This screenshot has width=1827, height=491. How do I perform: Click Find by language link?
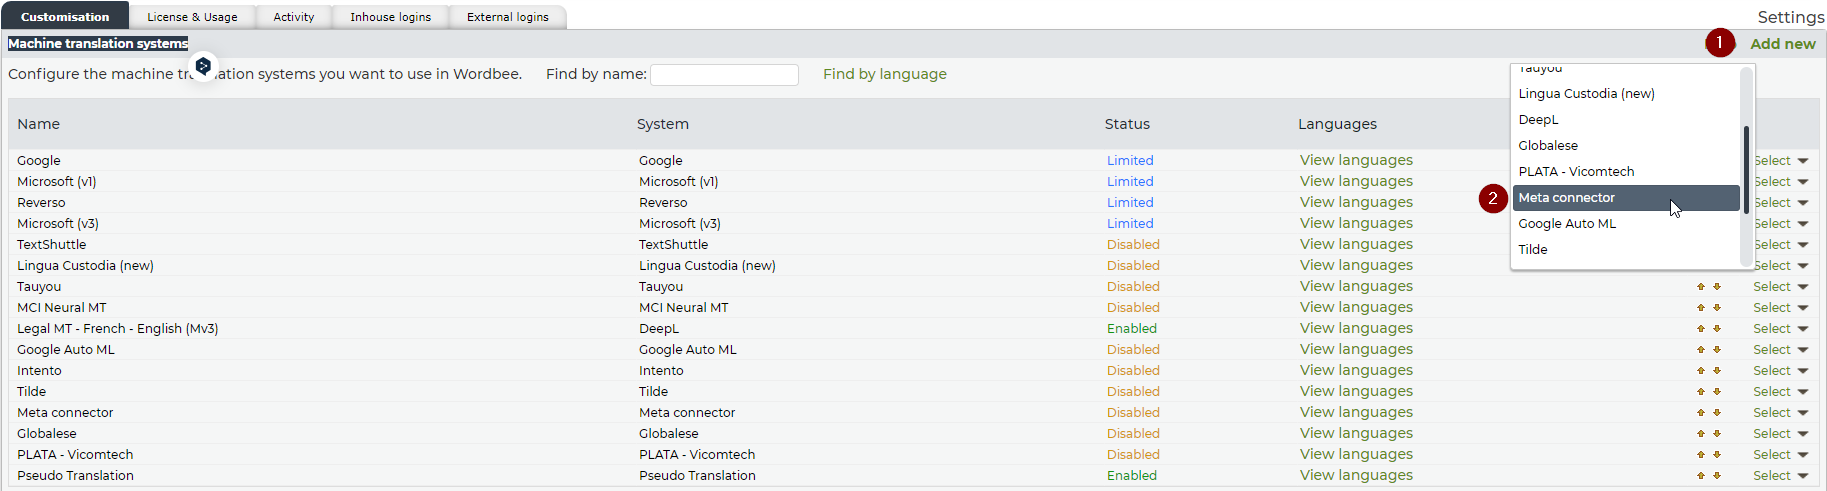(x=884, y=74)
